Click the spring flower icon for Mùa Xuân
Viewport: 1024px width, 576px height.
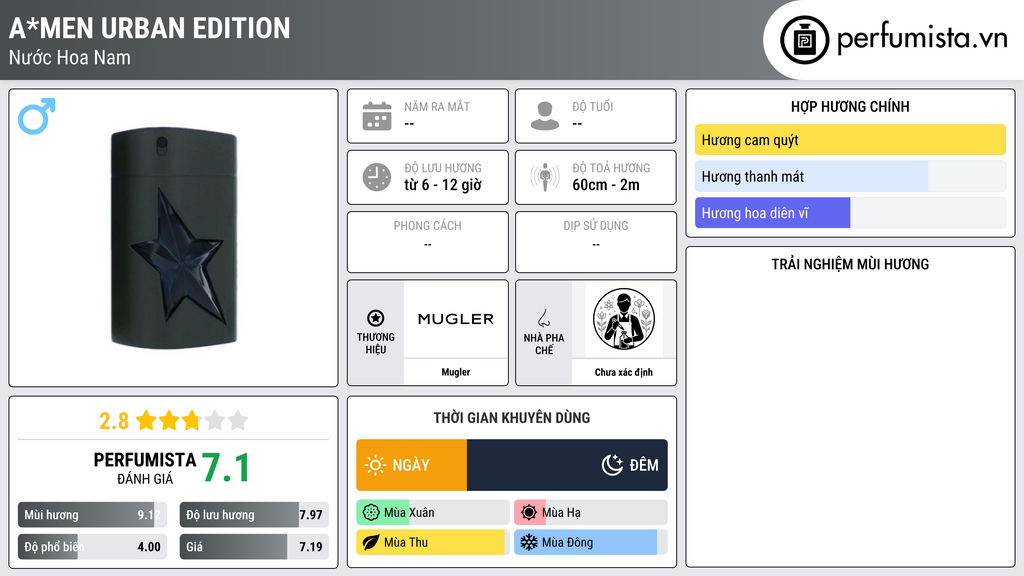point(371,513)
